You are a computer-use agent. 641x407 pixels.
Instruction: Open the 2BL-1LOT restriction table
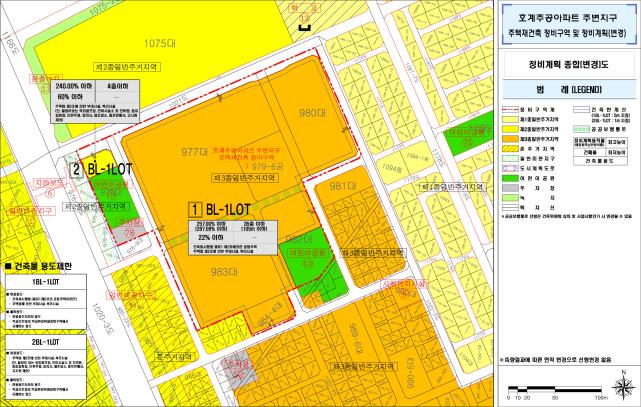coord(47,367)
